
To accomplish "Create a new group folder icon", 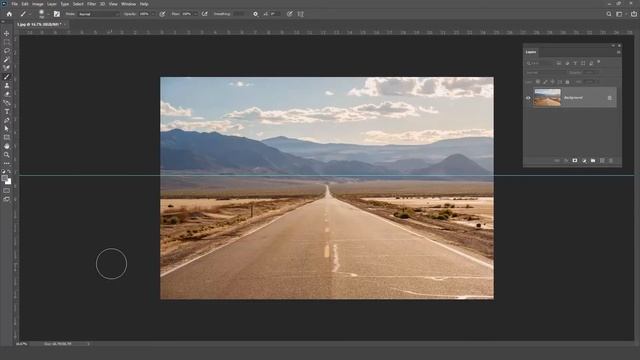I will [x=593, y=160].
